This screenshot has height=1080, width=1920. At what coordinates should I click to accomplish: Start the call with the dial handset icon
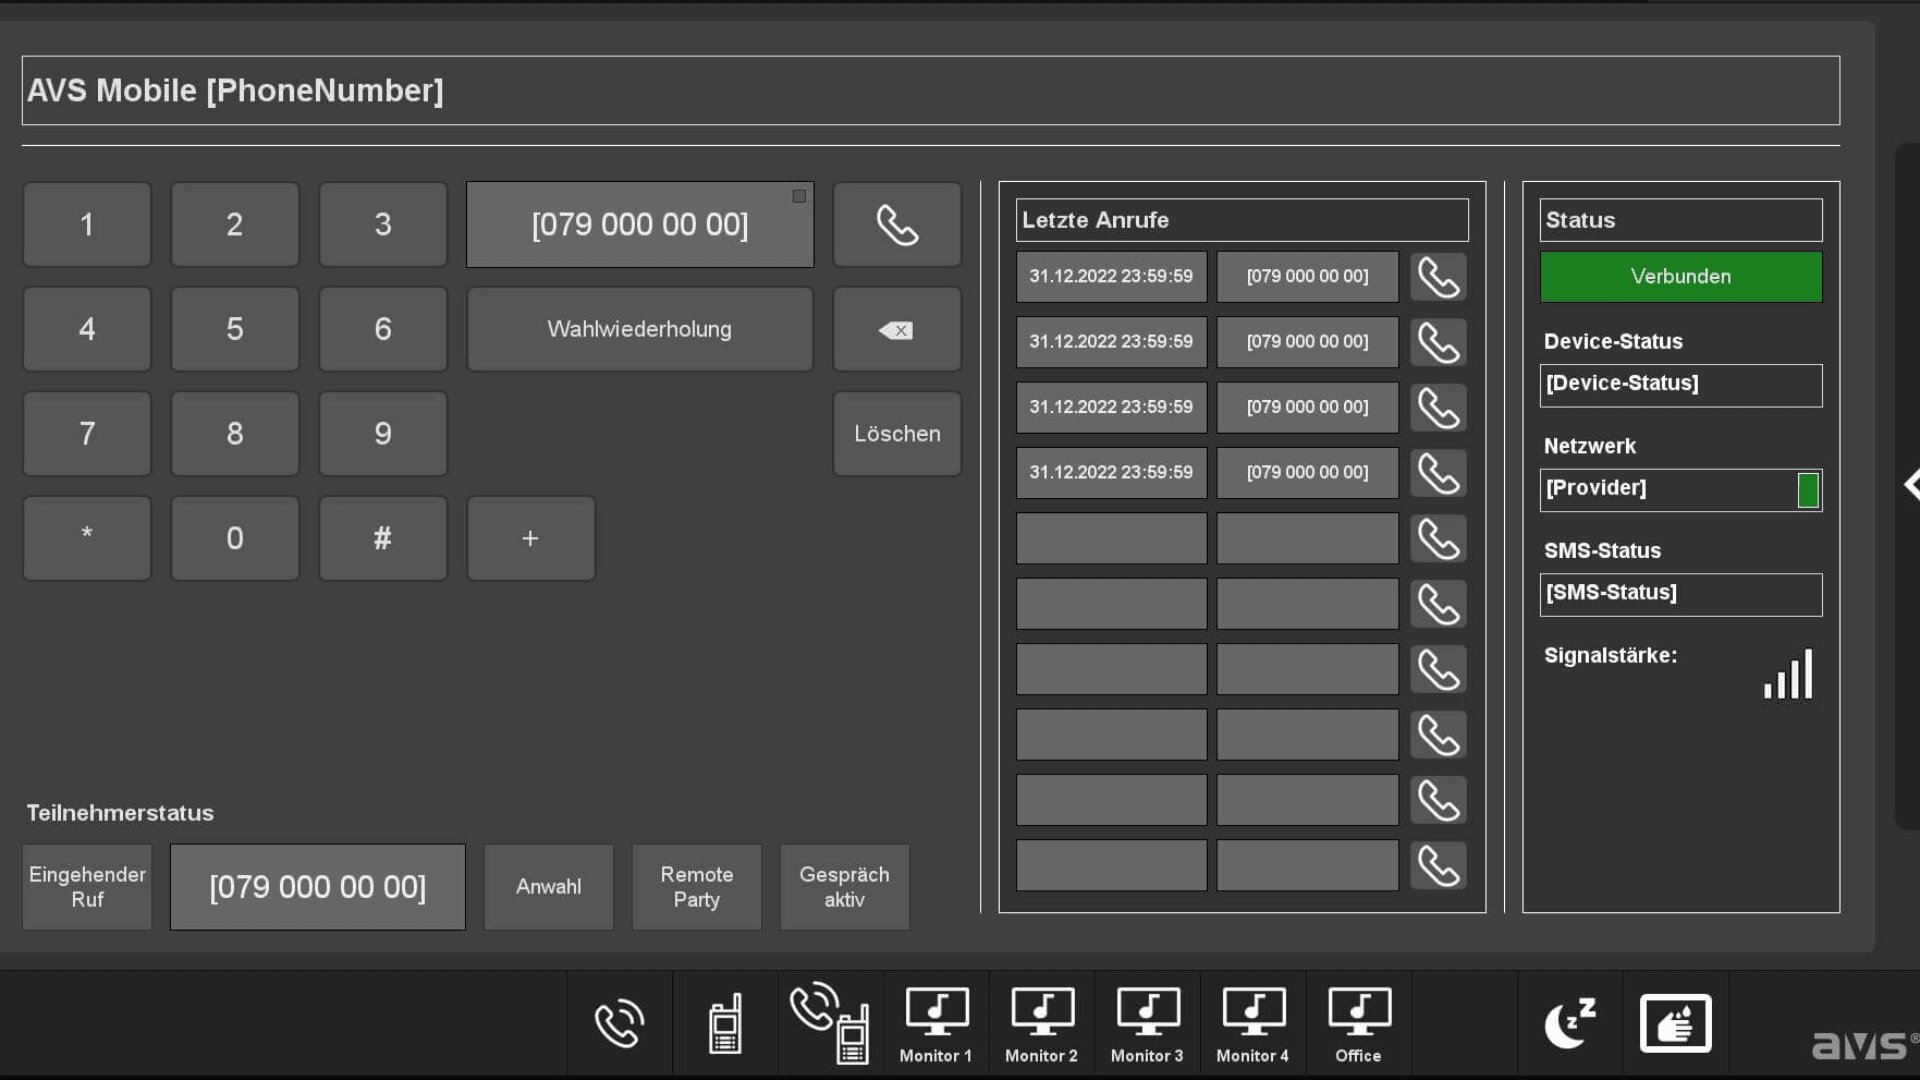point(897,224)
